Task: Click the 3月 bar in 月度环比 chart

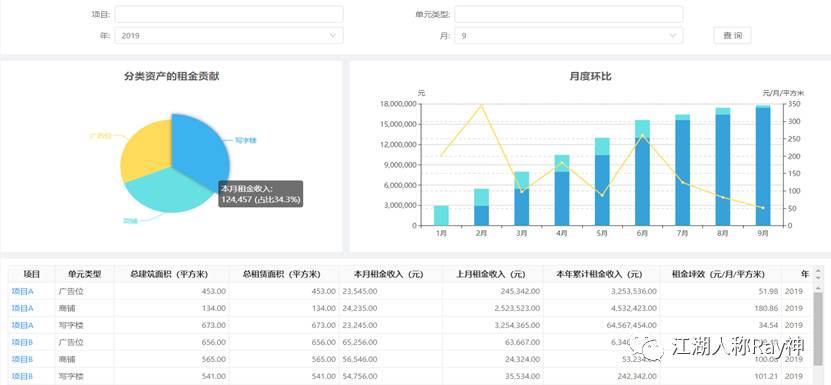Action: tap(521, 198)
